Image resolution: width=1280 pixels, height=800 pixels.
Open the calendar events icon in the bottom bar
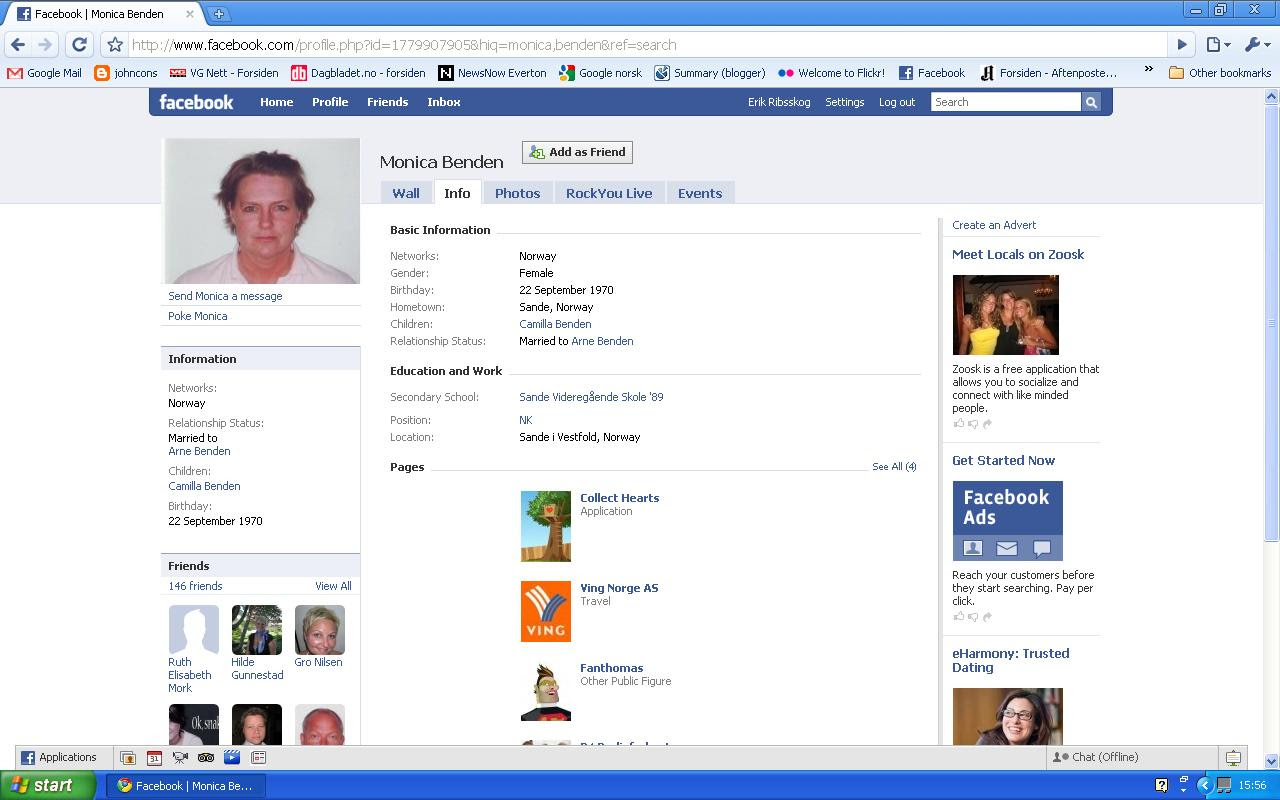click(x=154, y=757)
